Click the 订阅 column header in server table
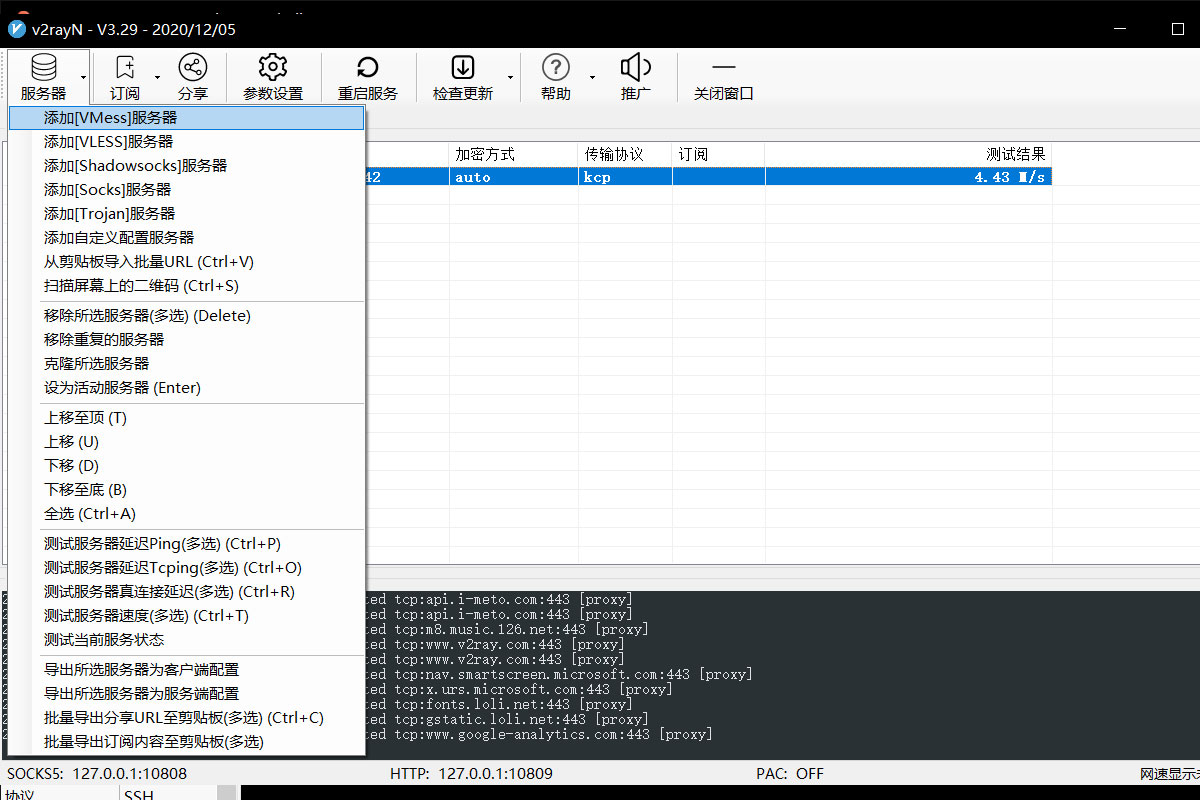1200x800 pixels. click(x=718, y=154)
